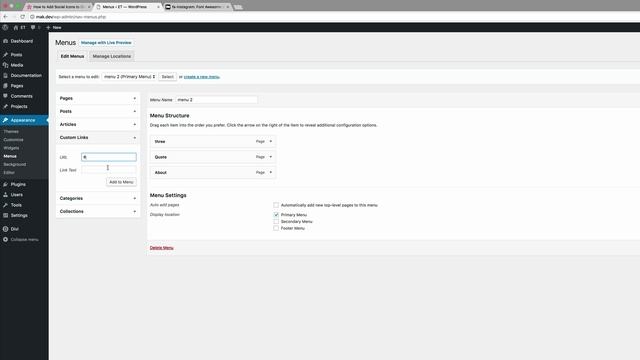
Task: Expand the Posts accordion section
Action: (98, 111)
